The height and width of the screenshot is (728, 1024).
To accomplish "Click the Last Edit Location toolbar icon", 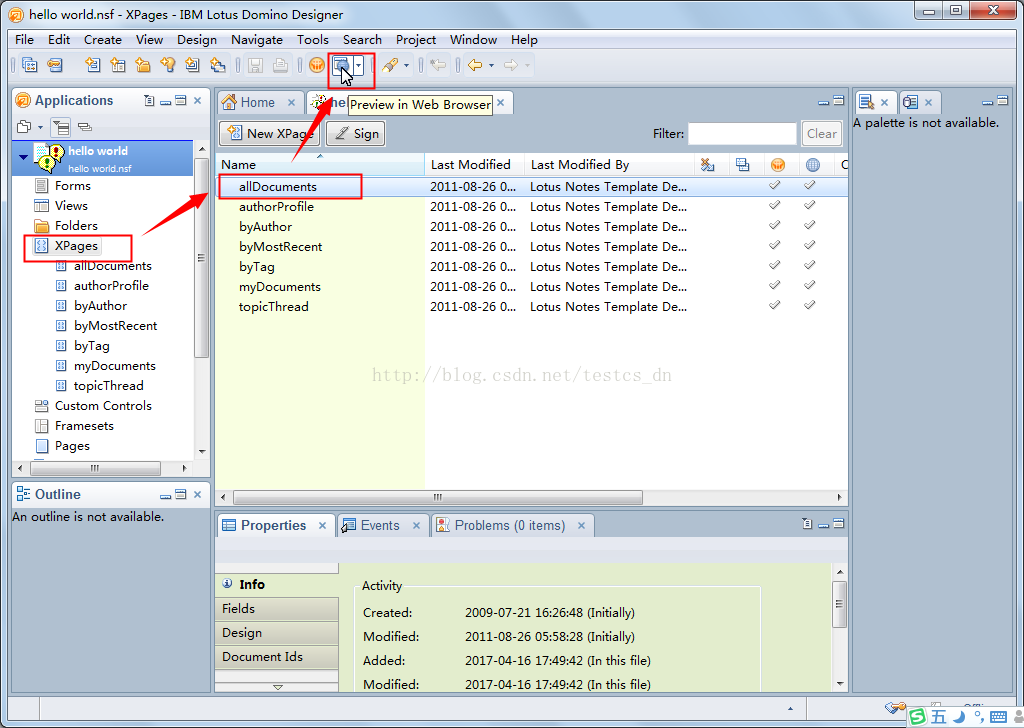I will pyautogui.click(x=438, y=65).
